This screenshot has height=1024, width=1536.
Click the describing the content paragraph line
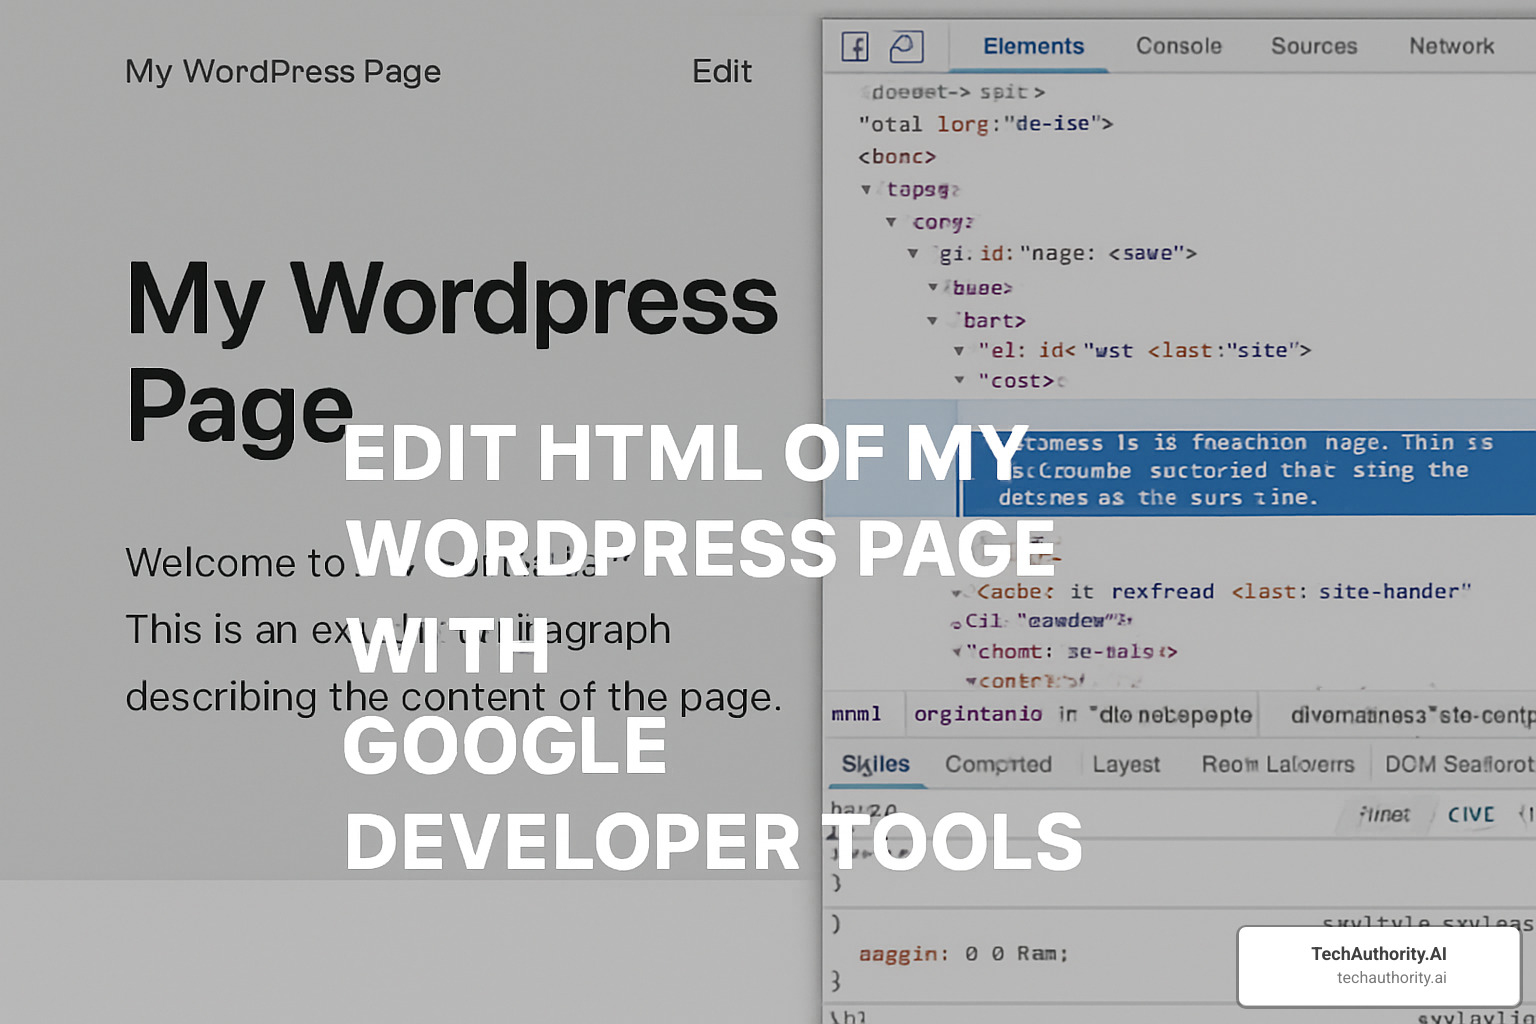click(454, 697)
